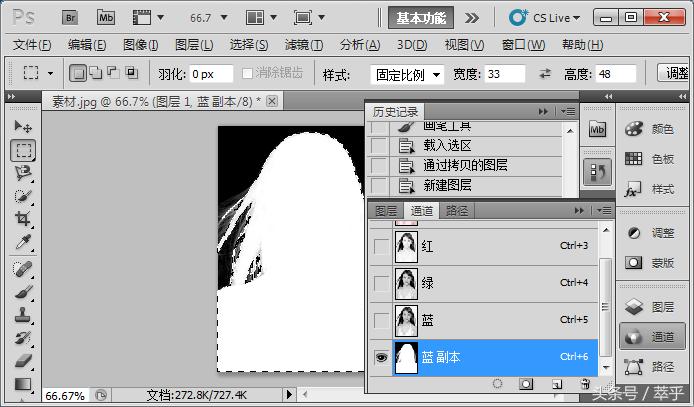Select the Spot Healing Brush tool

[x=23, y=269]
